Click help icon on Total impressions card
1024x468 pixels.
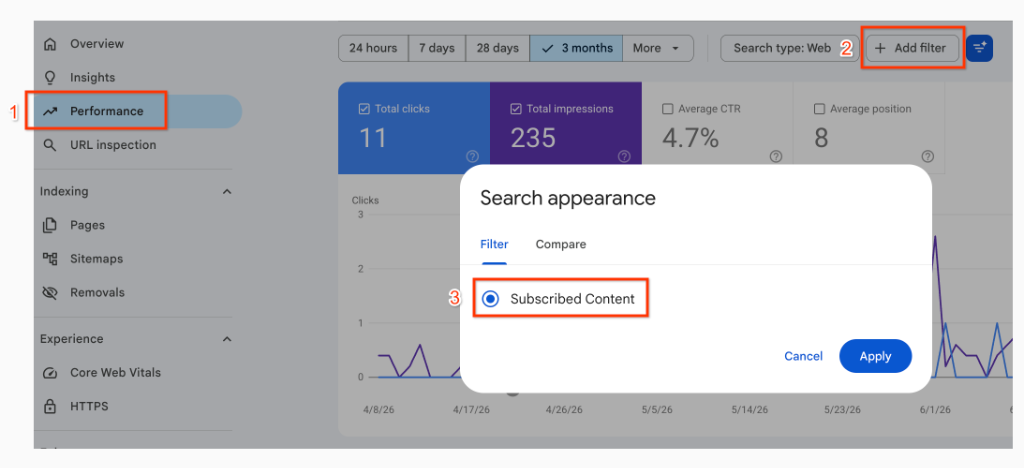pos(624,157)
